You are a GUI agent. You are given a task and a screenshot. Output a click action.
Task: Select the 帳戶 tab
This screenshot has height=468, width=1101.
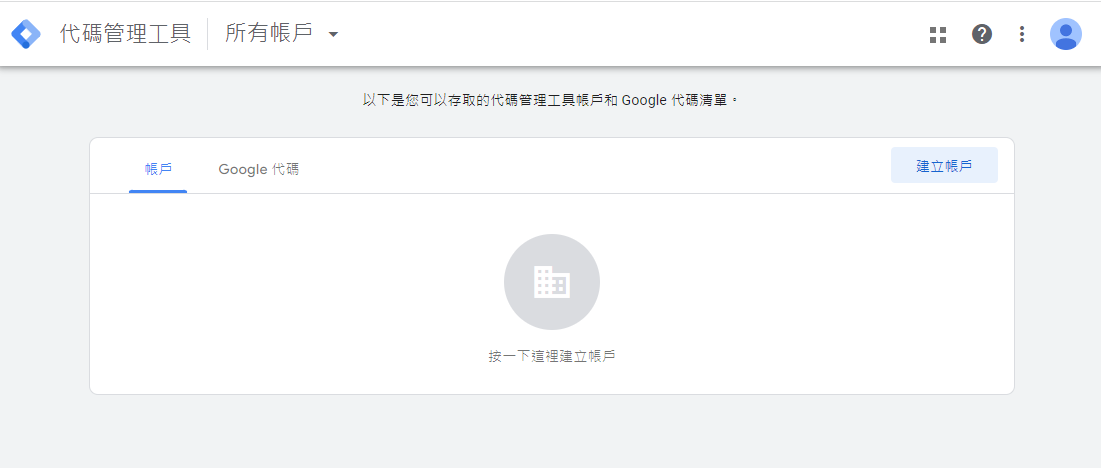tap(158, 169)
